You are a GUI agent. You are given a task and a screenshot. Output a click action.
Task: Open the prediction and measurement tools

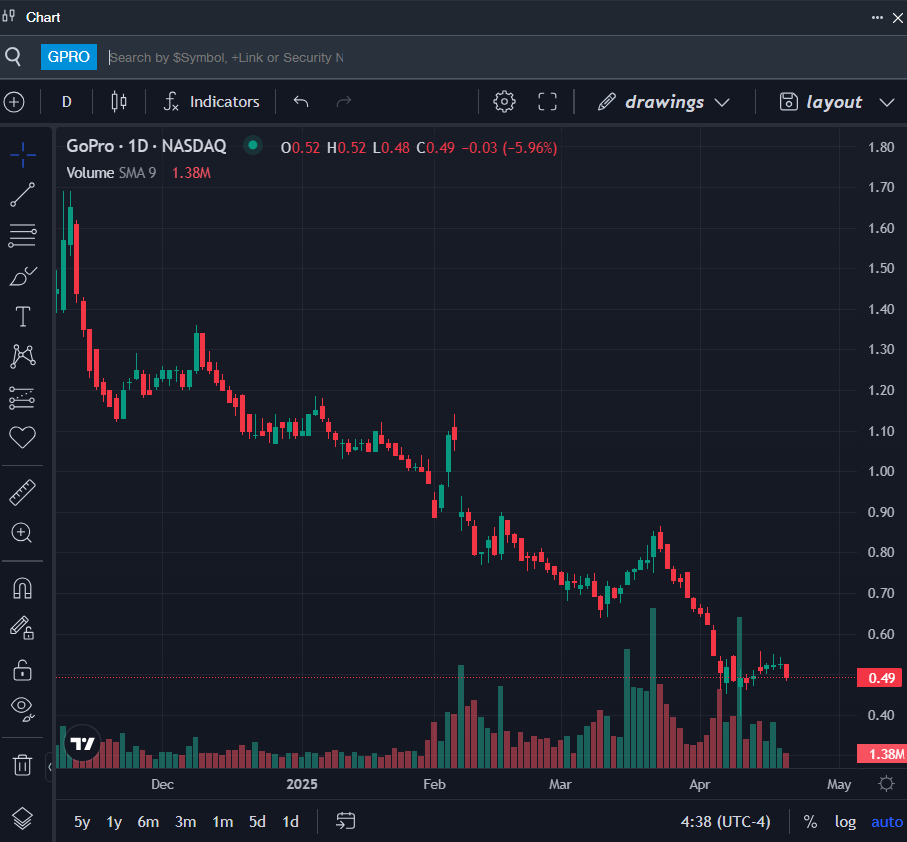click(x=23, y=397)
